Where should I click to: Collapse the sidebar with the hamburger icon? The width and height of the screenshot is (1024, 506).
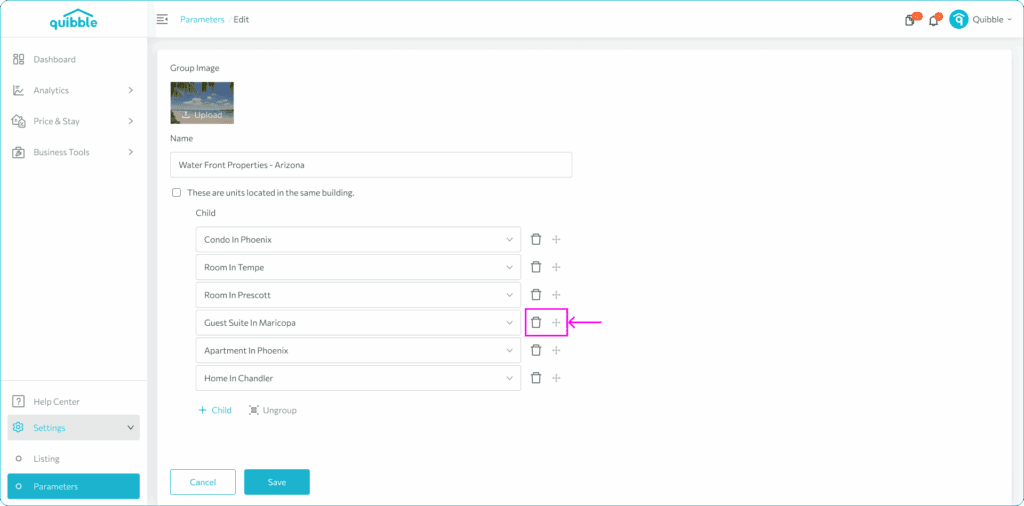click(x=163, y=20)
